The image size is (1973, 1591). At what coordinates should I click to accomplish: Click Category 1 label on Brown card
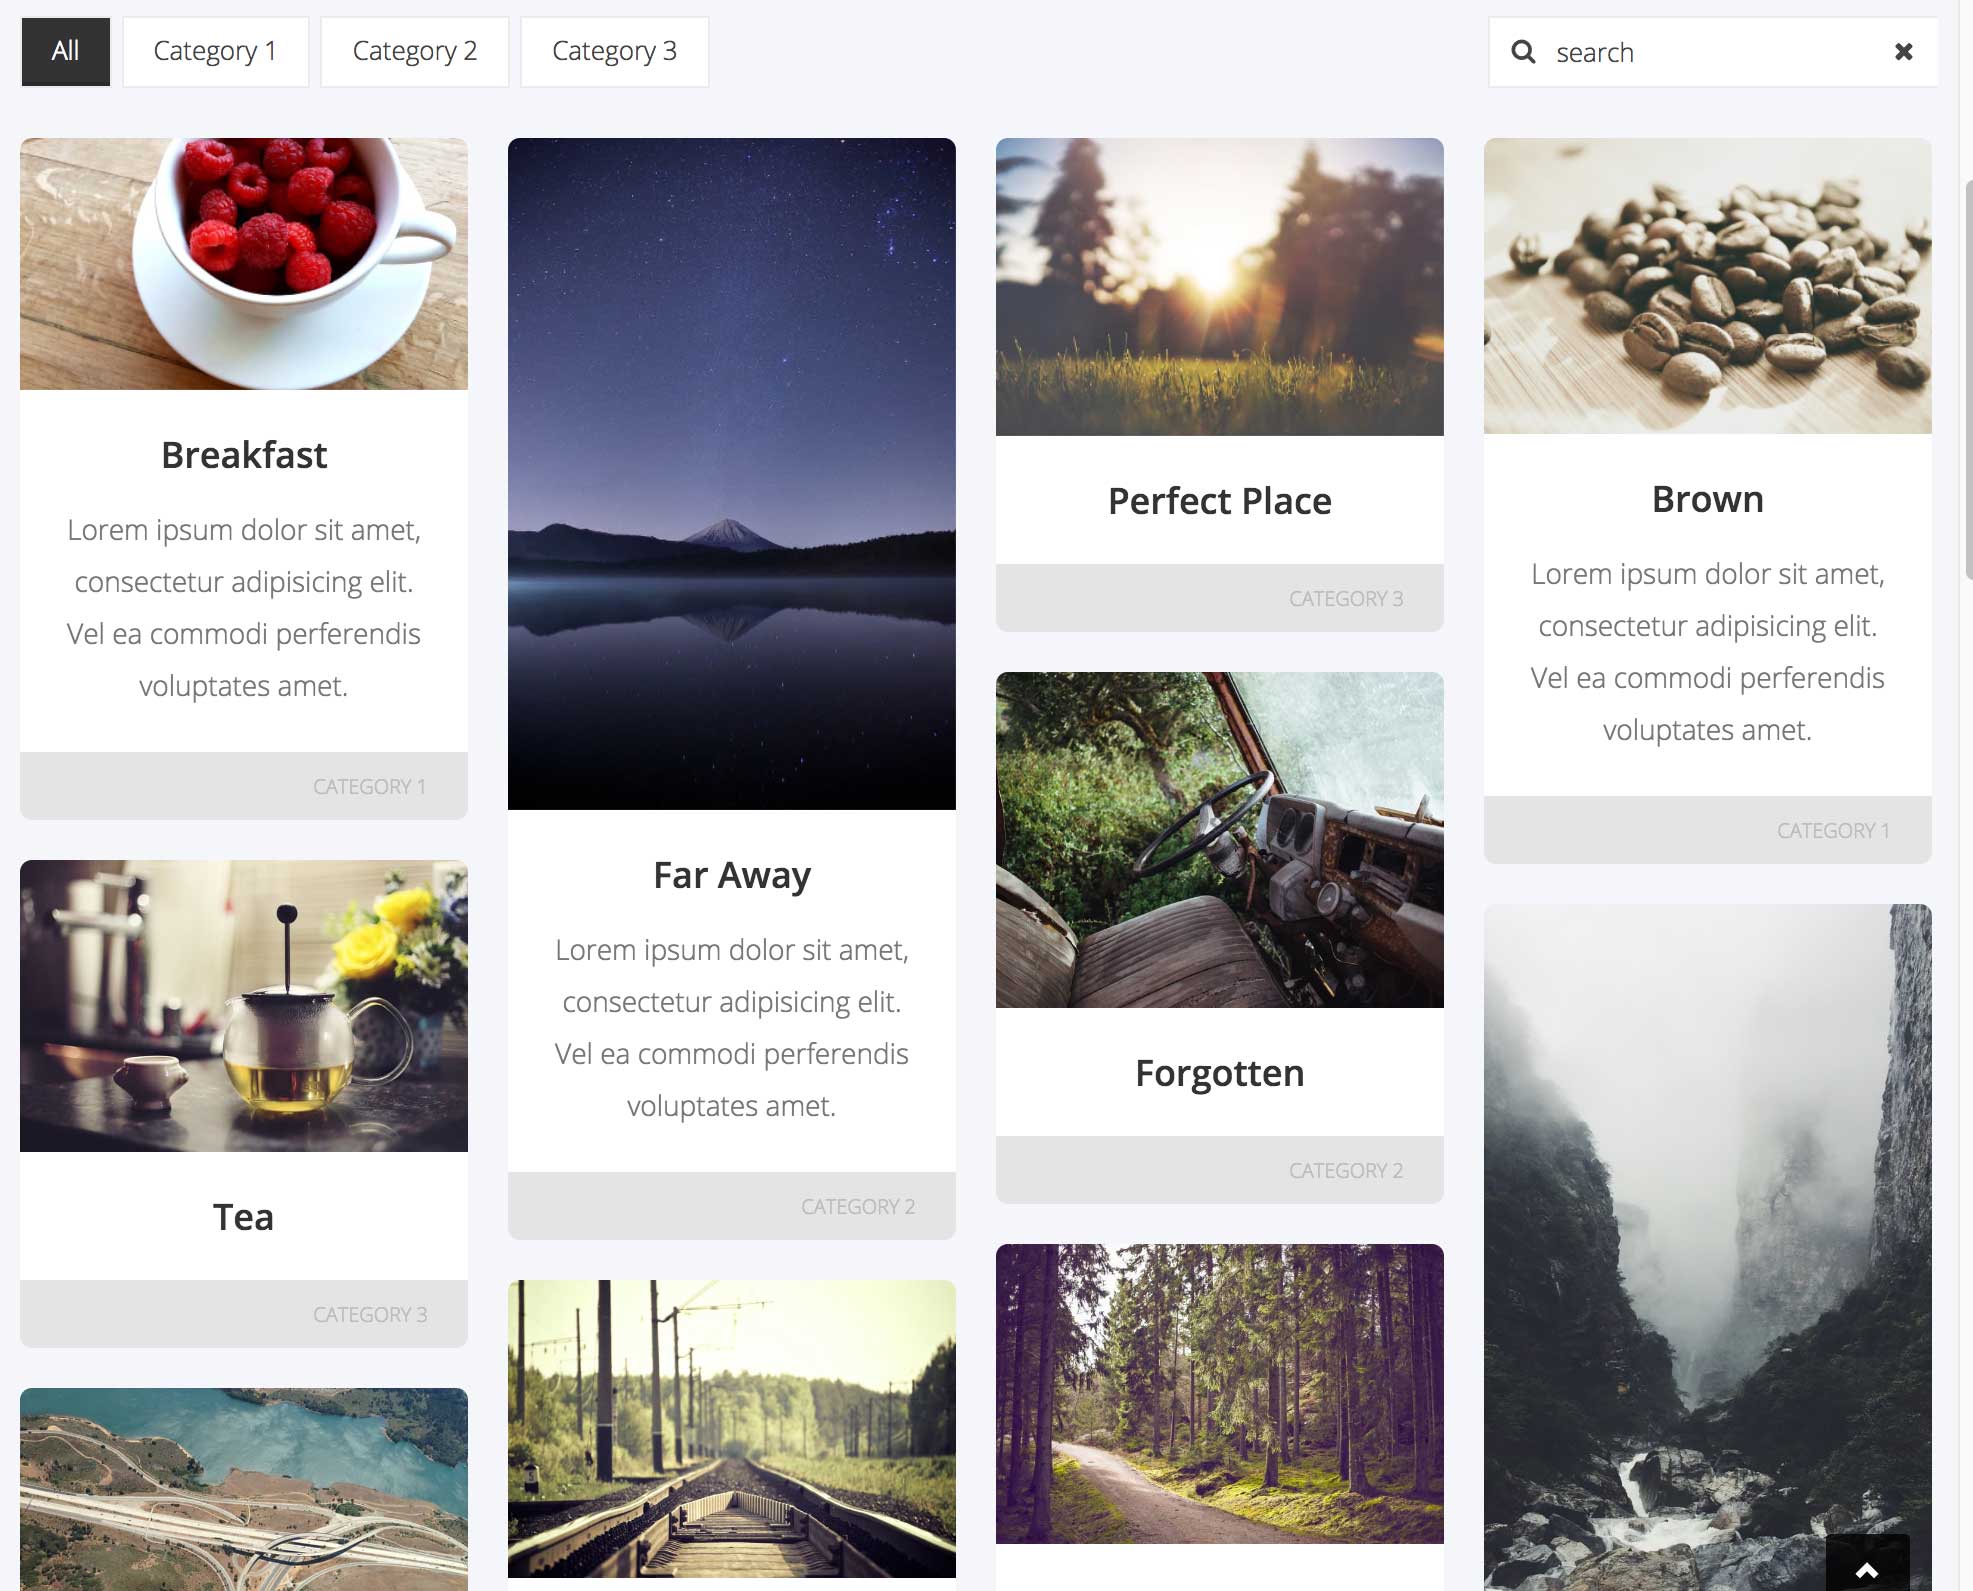[x=1833, y=830]
